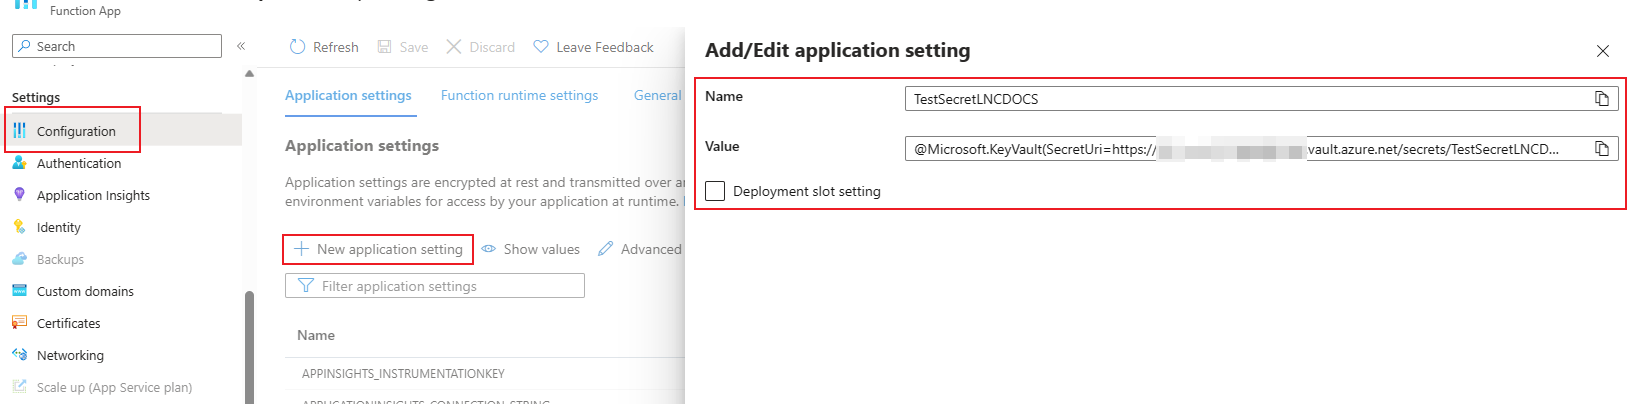1634x404 pixels.
Task: Open the Networking page
Action: (70, 355)
